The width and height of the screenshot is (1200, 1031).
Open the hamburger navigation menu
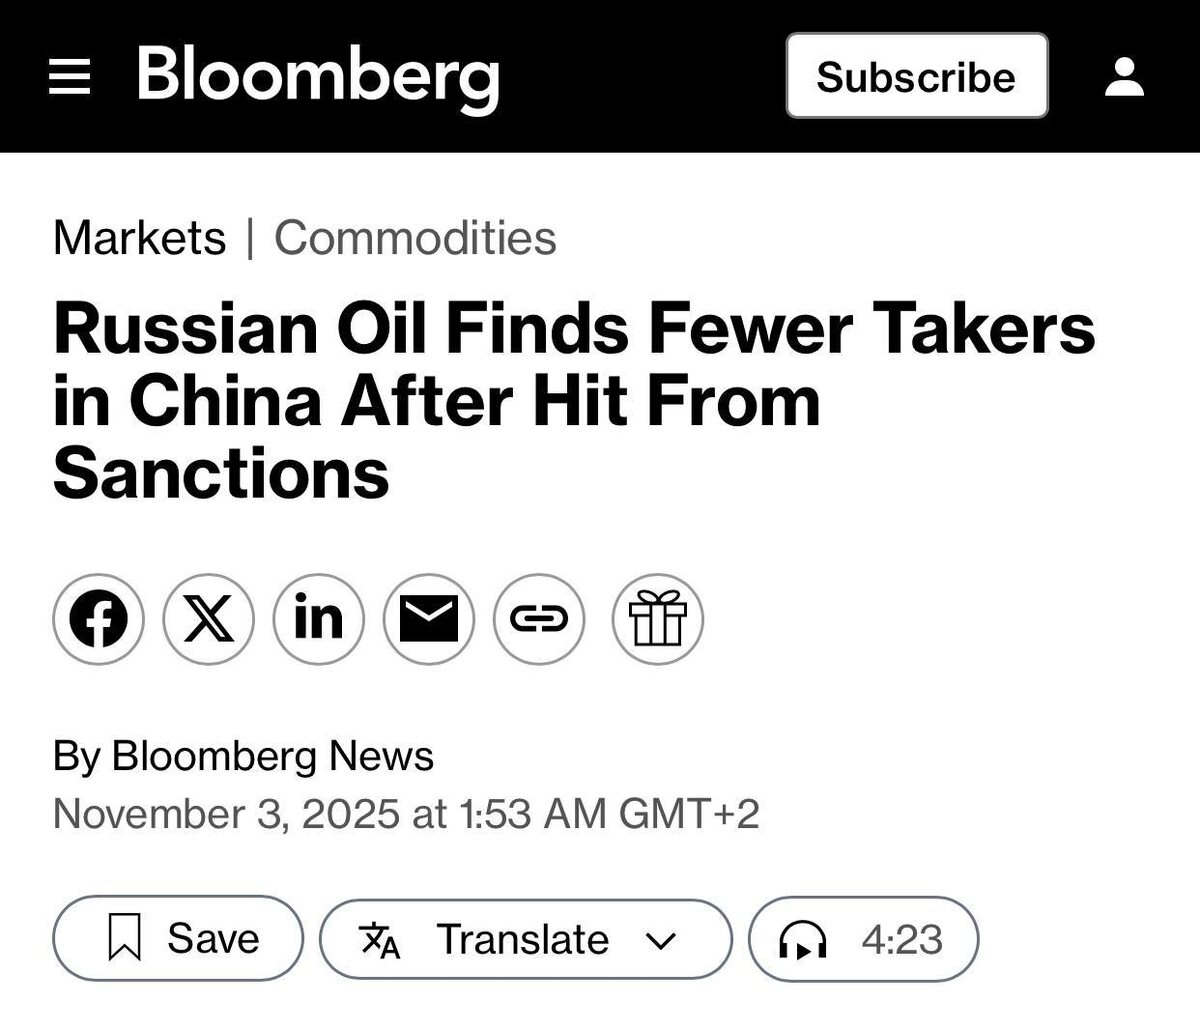[x=70, y=77]
